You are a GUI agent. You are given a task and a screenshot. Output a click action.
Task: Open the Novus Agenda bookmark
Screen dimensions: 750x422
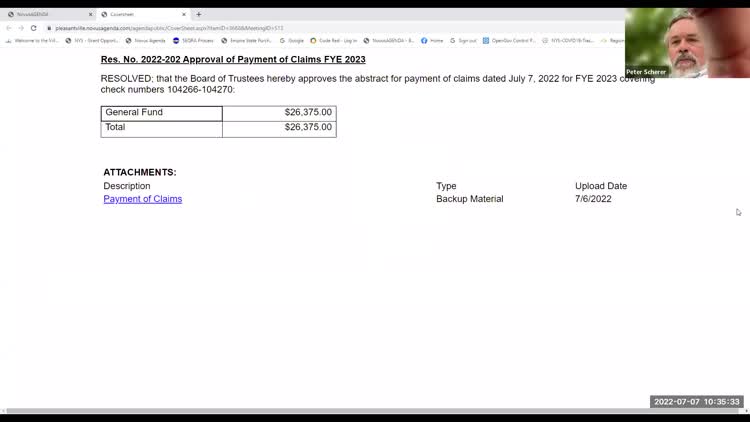tap(145, 41)
